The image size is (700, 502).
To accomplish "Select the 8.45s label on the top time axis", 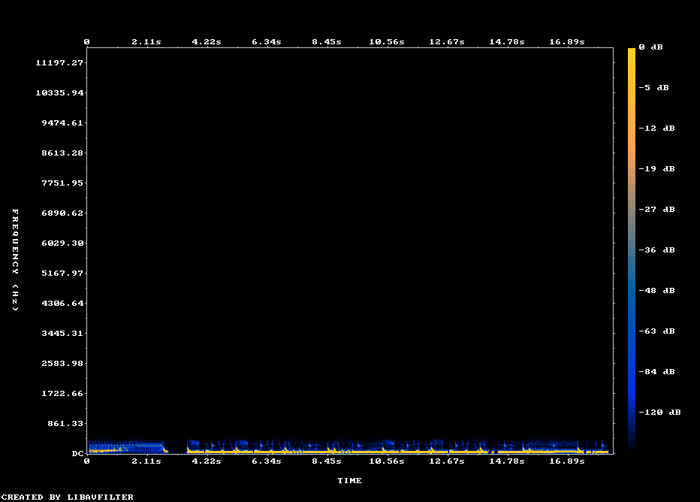I will pos(326,42).
